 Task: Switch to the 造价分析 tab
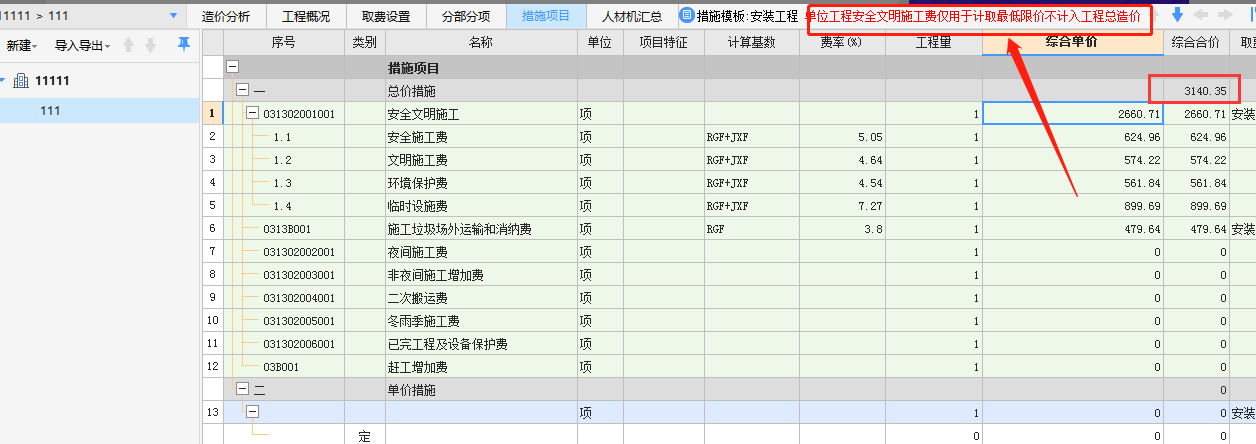pos(226,16)
